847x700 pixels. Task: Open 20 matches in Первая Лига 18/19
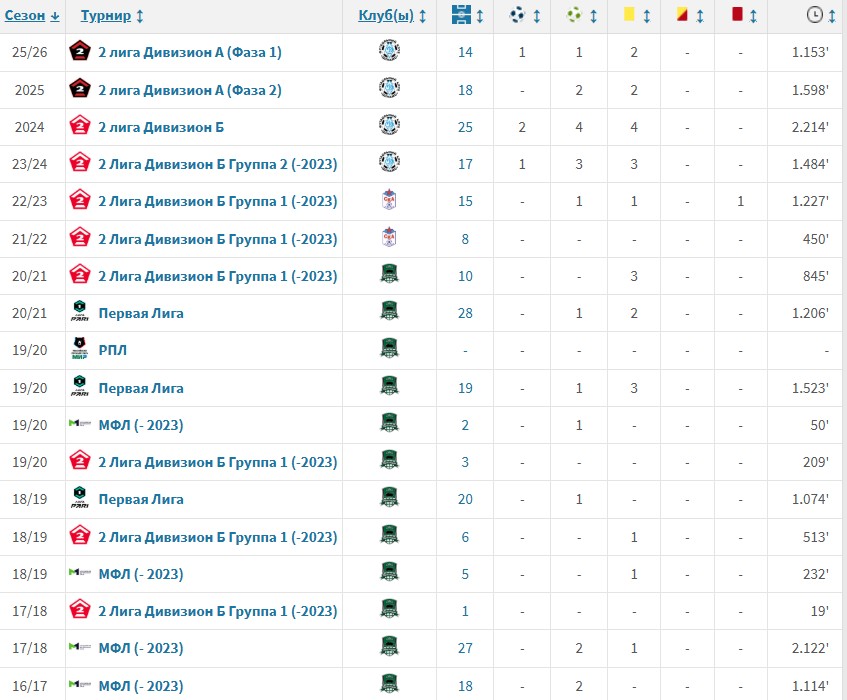click(x=465, y=500)
